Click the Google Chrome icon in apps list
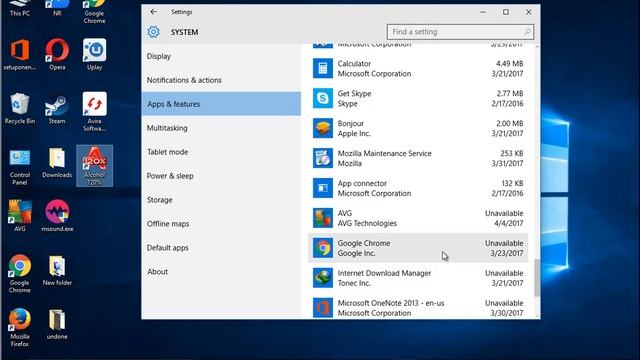The image size is (640, 360). (322, 248)
